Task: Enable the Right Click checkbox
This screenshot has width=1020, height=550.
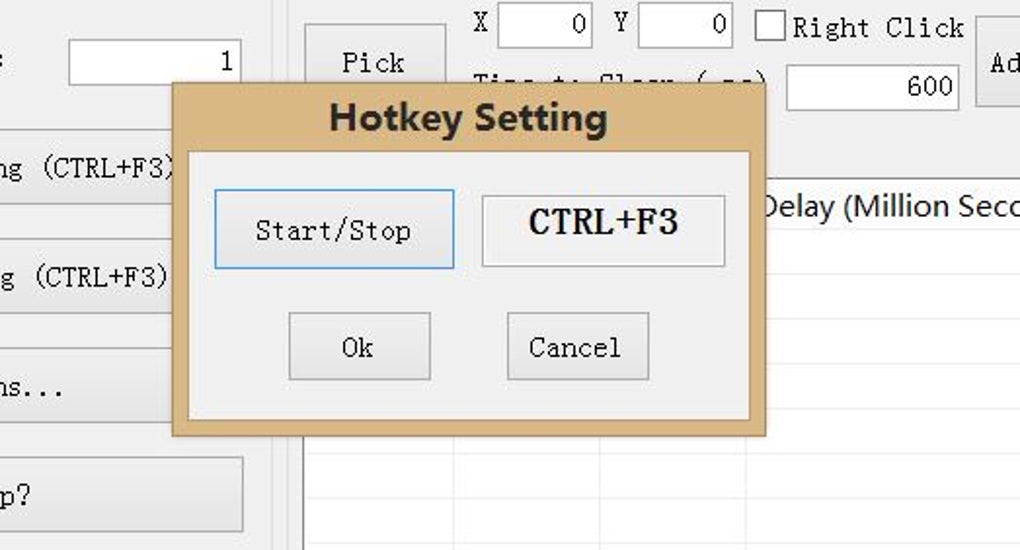Action: (x=769, y=27)
